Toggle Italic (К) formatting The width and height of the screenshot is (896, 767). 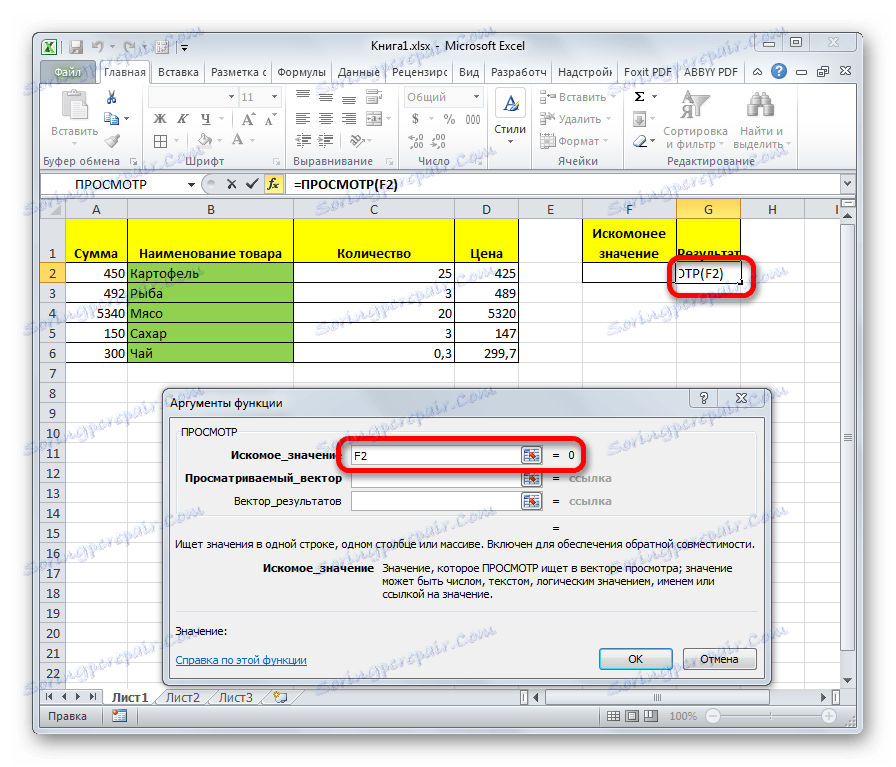(x=182, y=119)
